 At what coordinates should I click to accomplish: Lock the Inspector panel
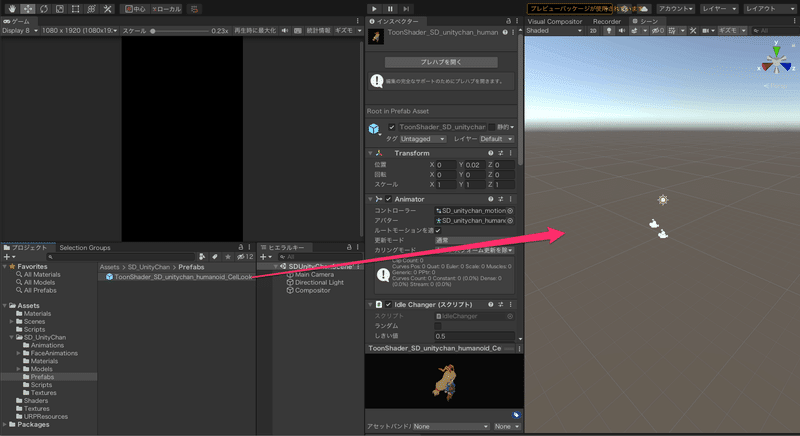click(x=508, y=21)
